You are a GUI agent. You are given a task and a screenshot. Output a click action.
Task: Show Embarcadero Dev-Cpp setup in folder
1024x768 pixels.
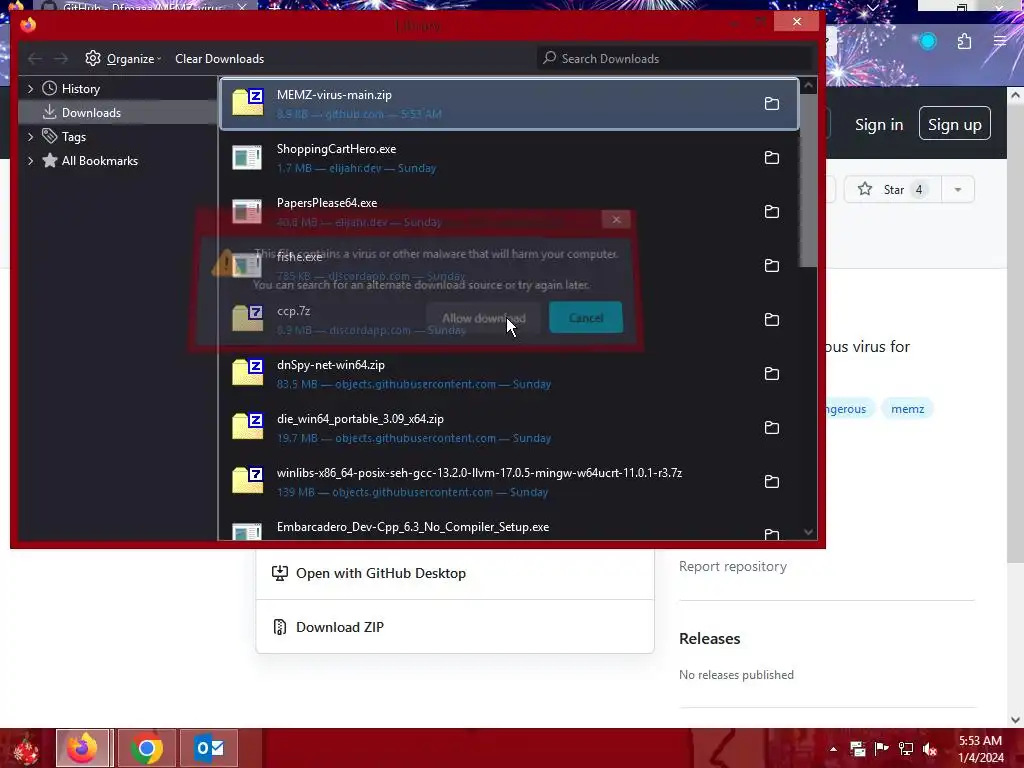pyautogui.click(x=772, y=534)
